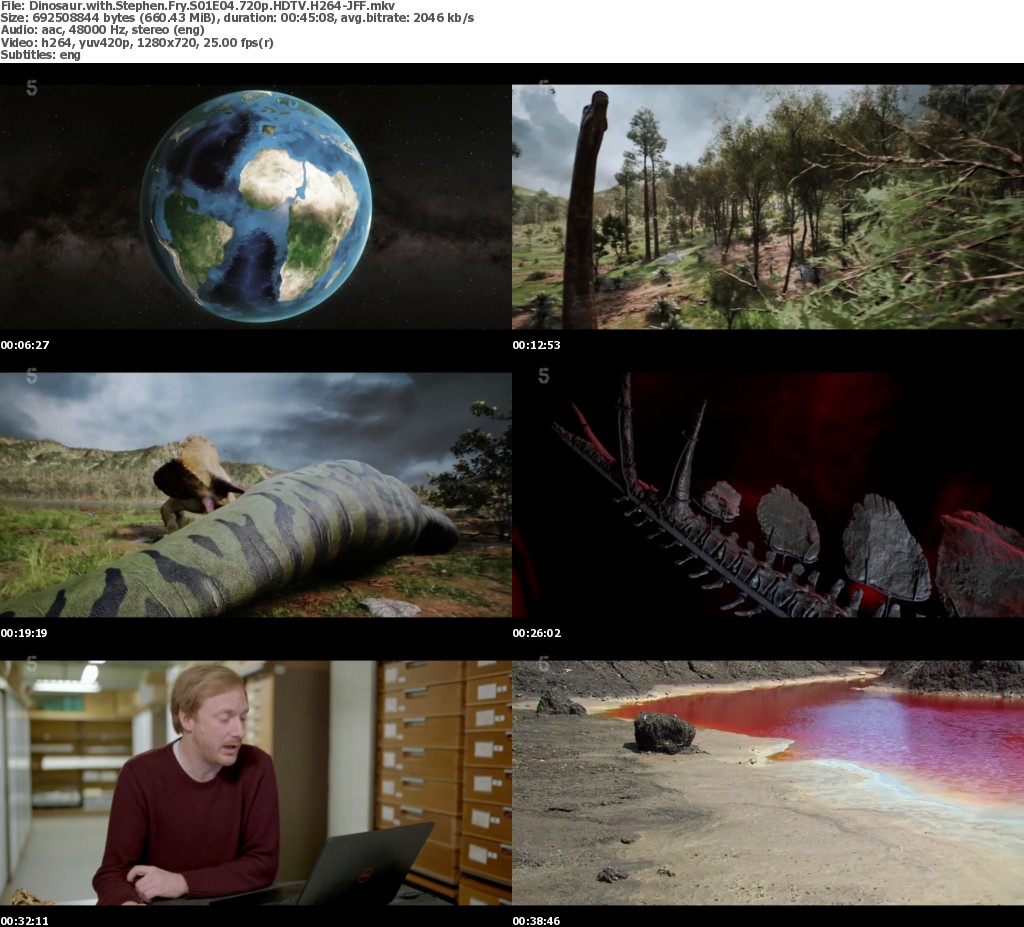Select the 00:12:53 timestamp
The height and width of the screenshot is (927, 1024).
coord(537,345)
